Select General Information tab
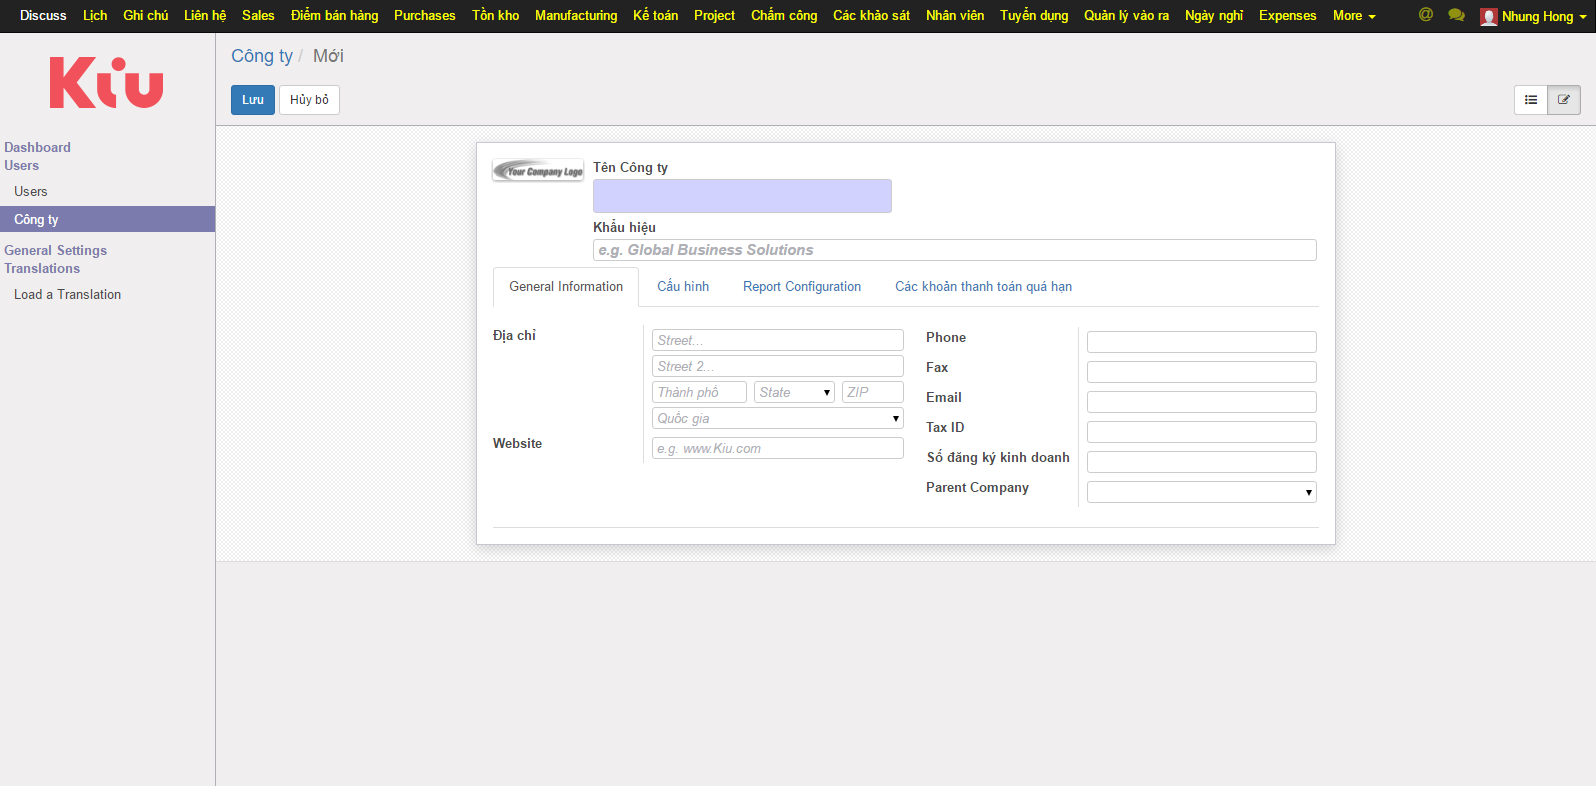Image resolution: width=1596 pixels, height=786 pixels. click(x=566, y=286)
